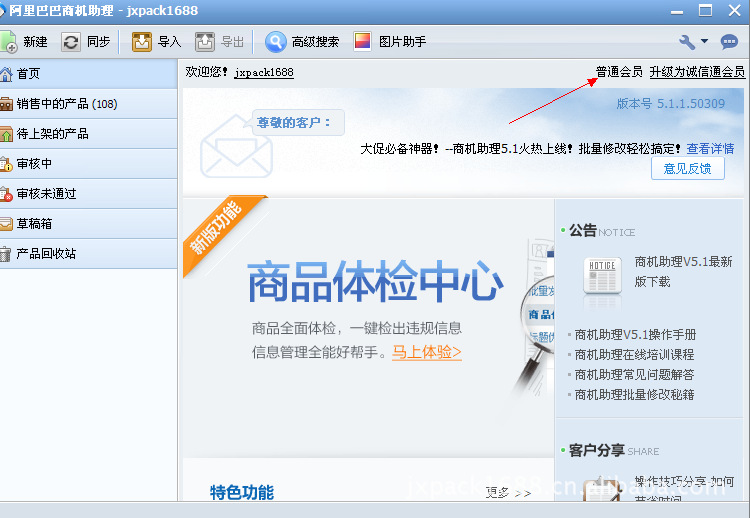Select 首页 in the sidebar
This screenshot has width=750, height=518.
click(x=88, y=74)
